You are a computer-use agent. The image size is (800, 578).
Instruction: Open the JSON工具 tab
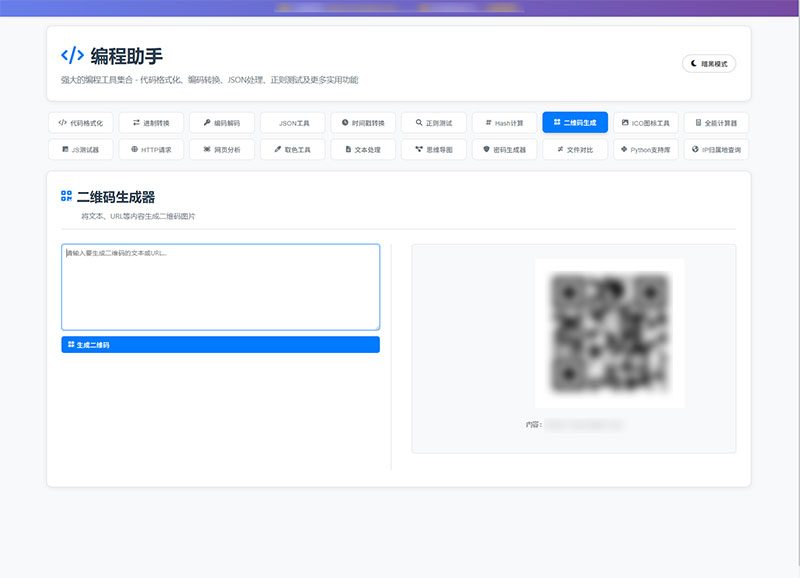coord(292,123)
